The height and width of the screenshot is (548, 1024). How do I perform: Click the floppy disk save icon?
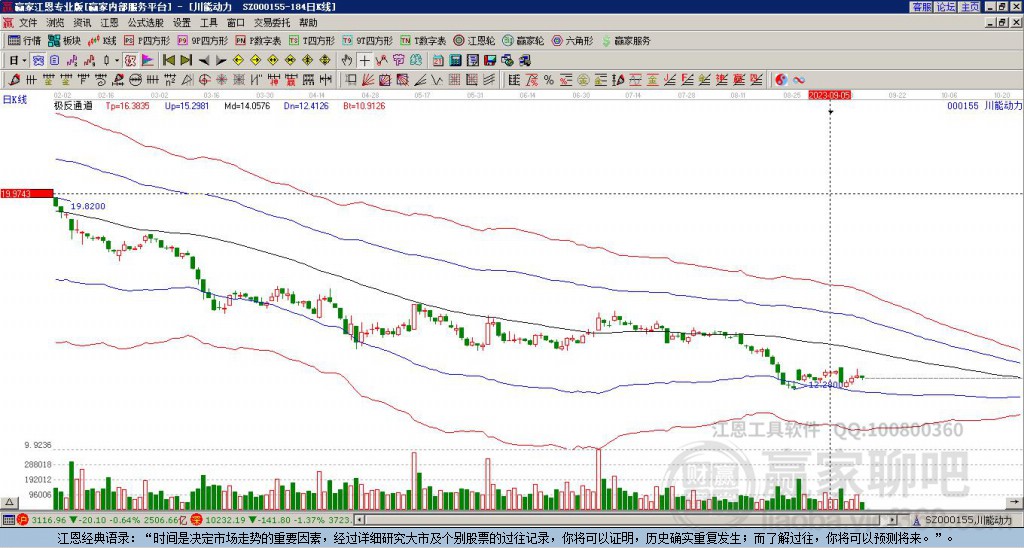click(x=490, y=61)
